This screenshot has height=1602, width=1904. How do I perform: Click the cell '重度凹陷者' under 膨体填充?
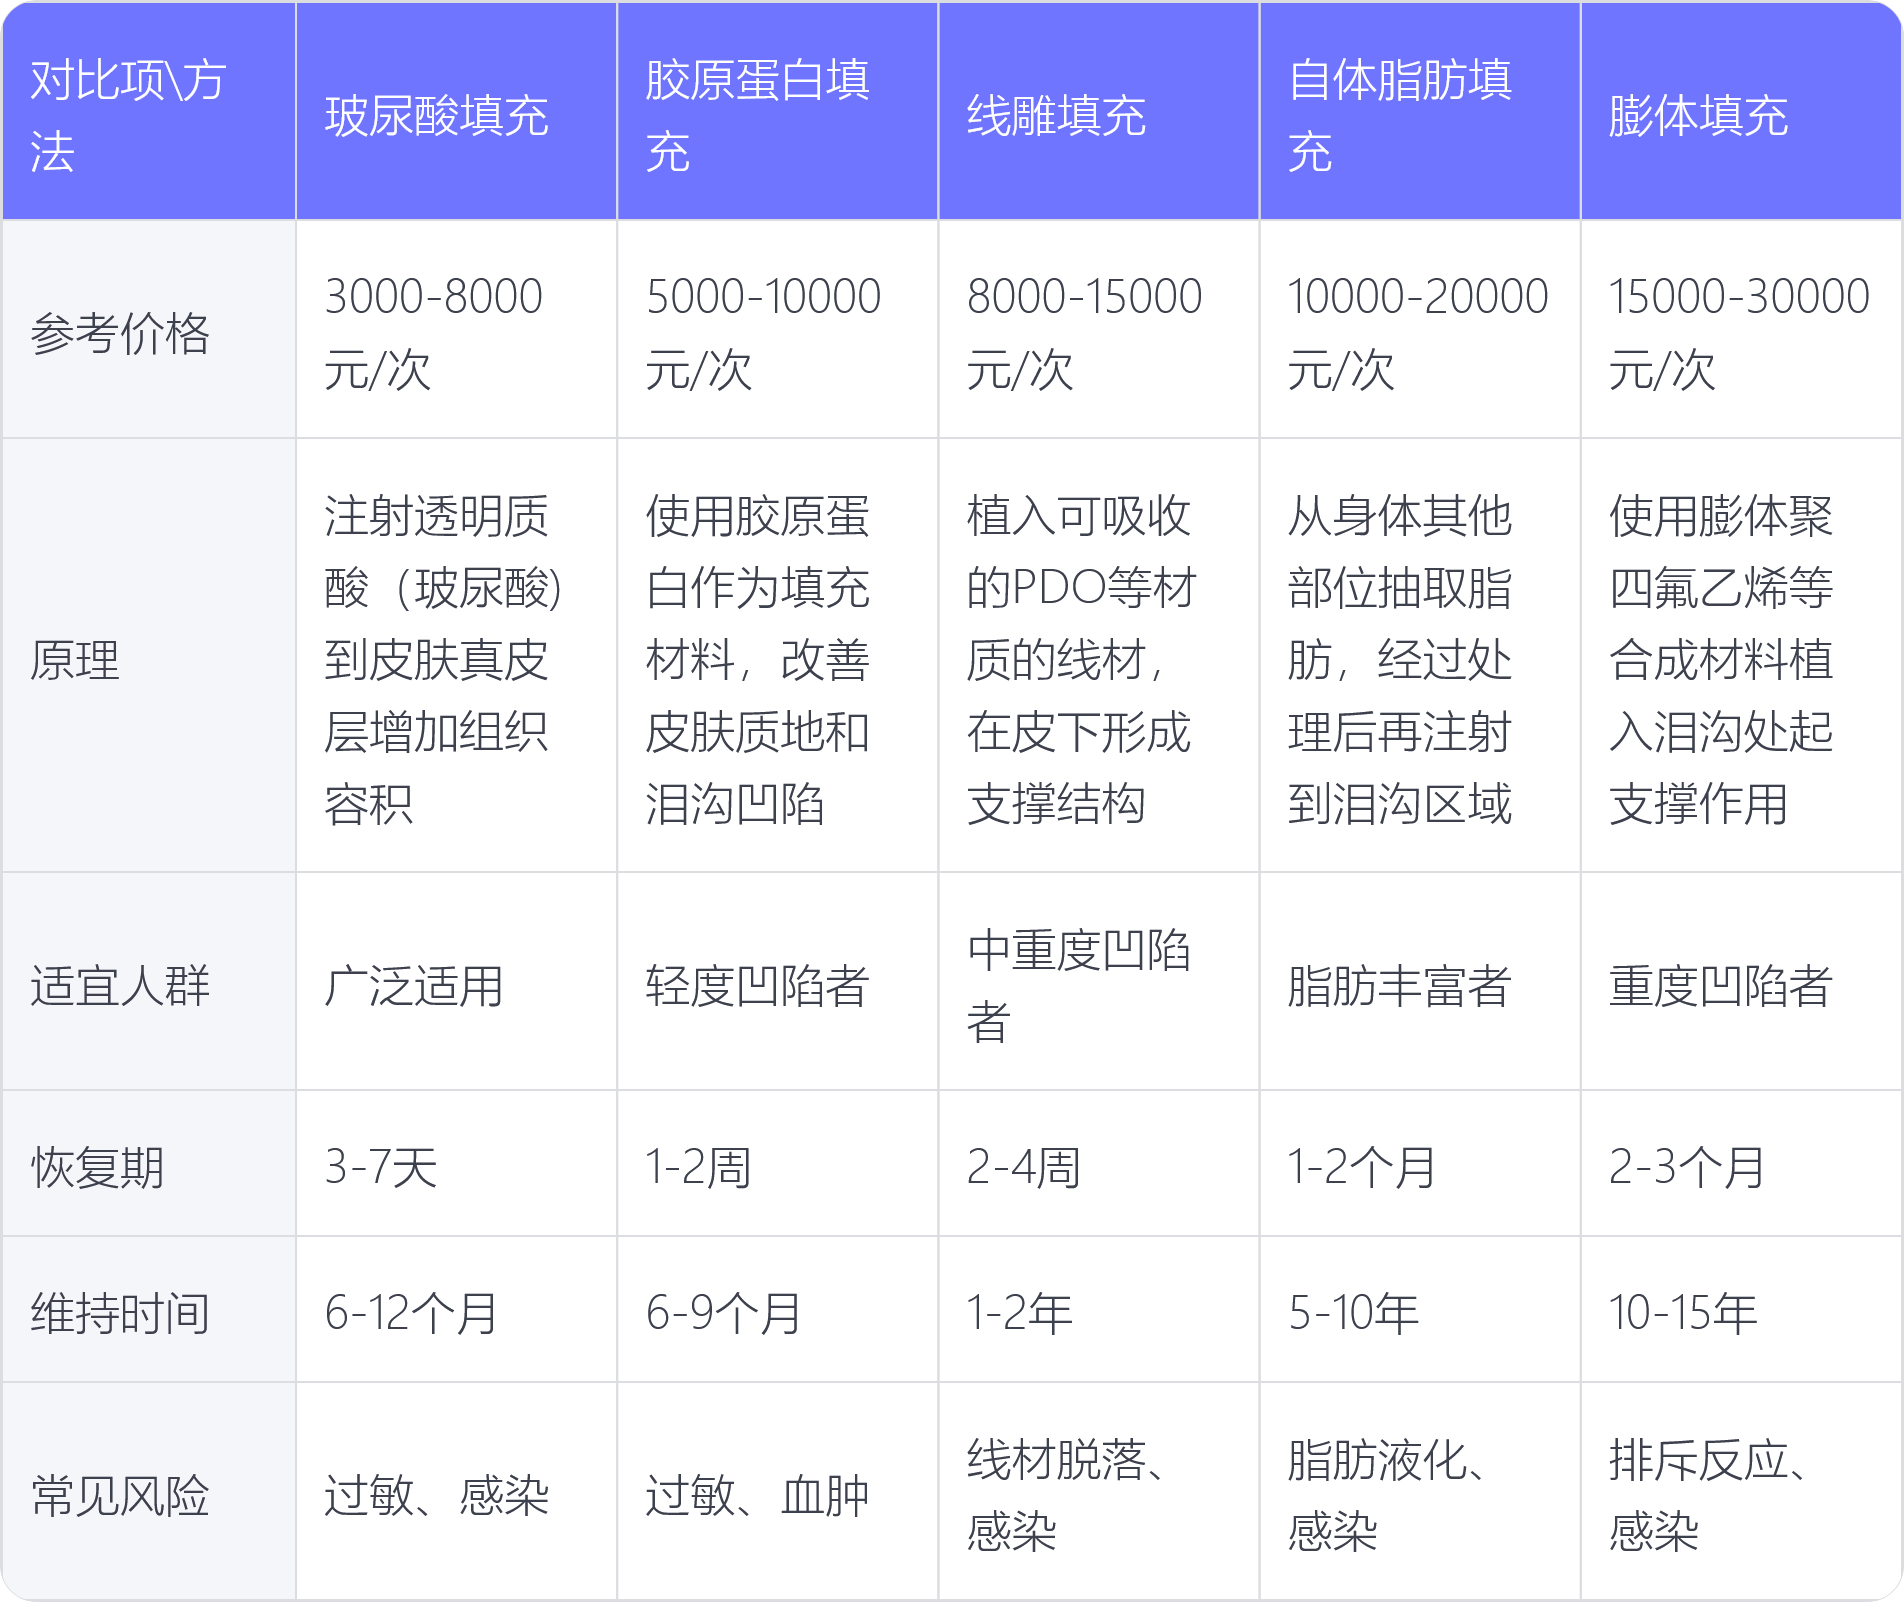[1740, 981]
